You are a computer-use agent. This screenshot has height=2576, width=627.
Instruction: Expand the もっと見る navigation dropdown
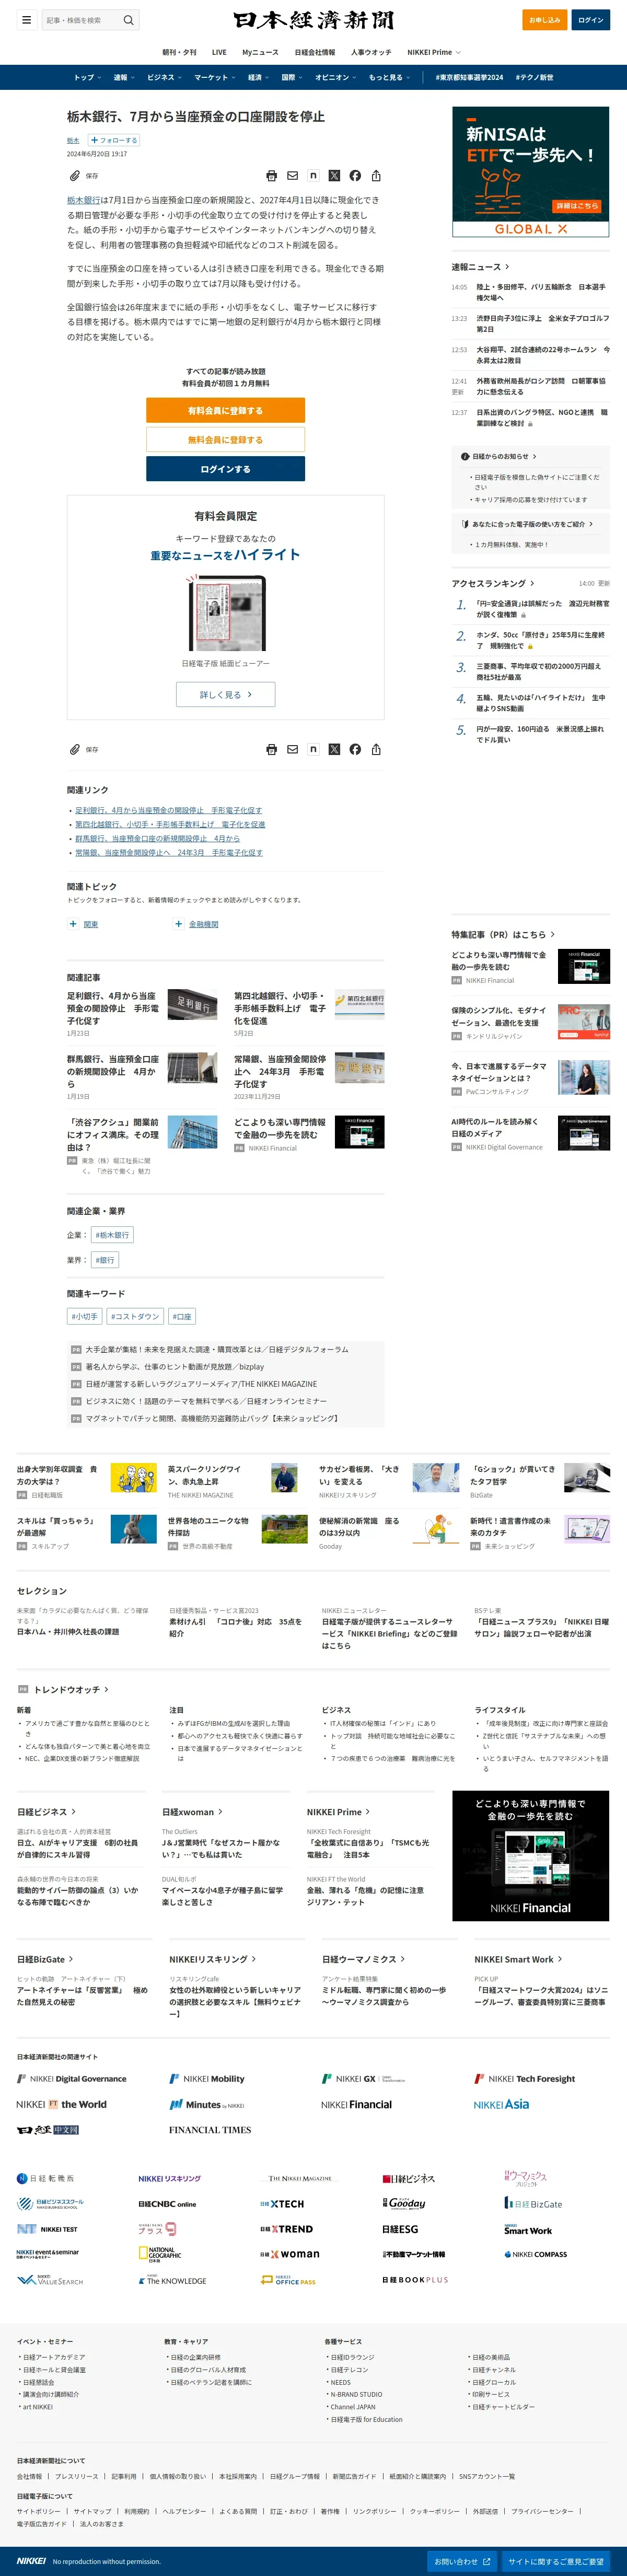389,77
